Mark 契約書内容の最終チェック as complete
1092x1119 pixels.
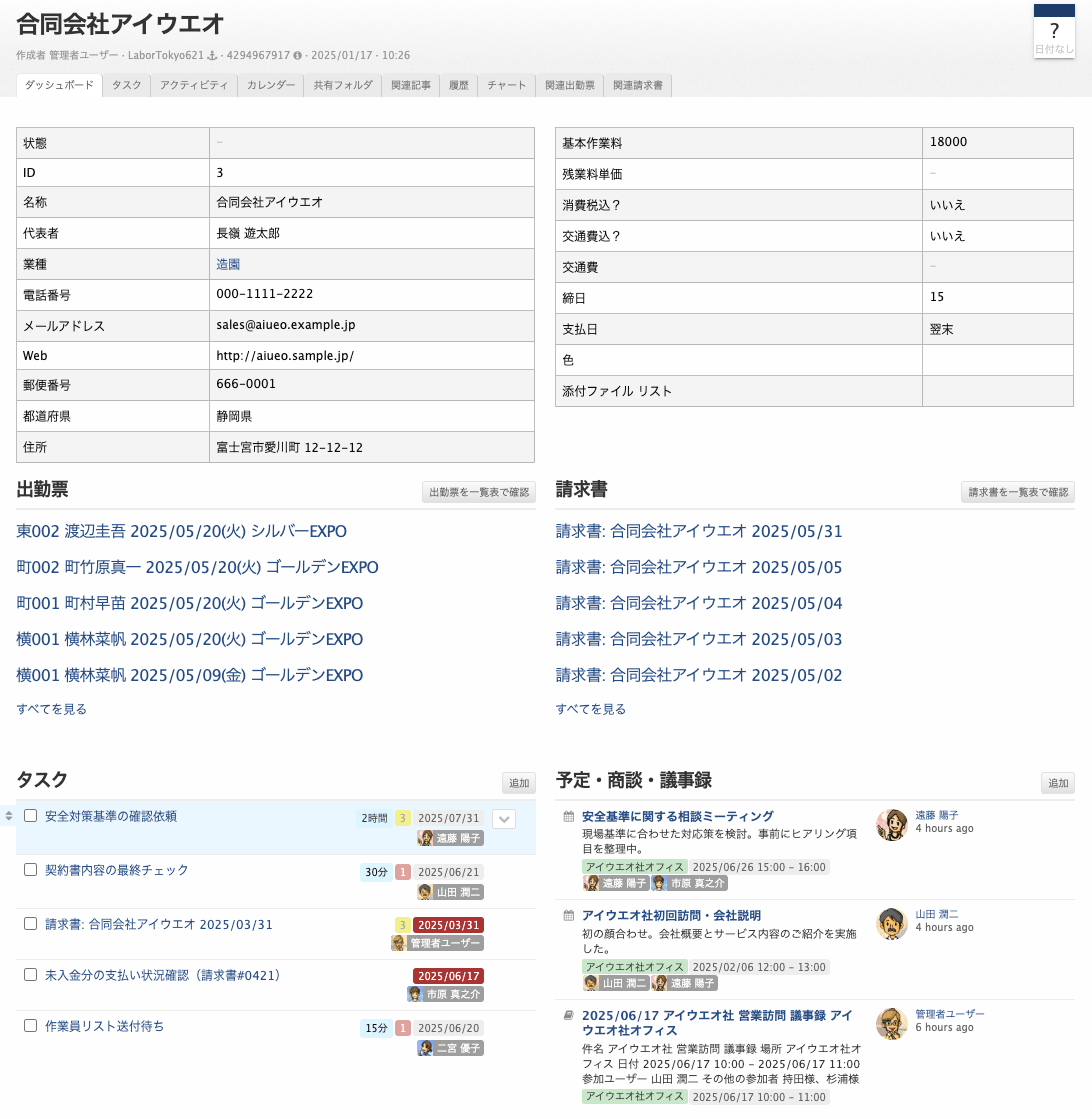(30, 870)
